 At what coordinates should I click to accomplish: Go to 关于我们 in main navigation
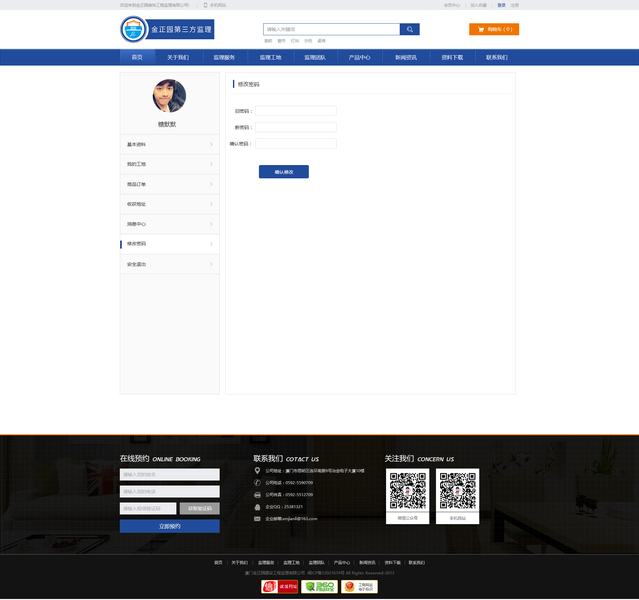tap(178, 57)
